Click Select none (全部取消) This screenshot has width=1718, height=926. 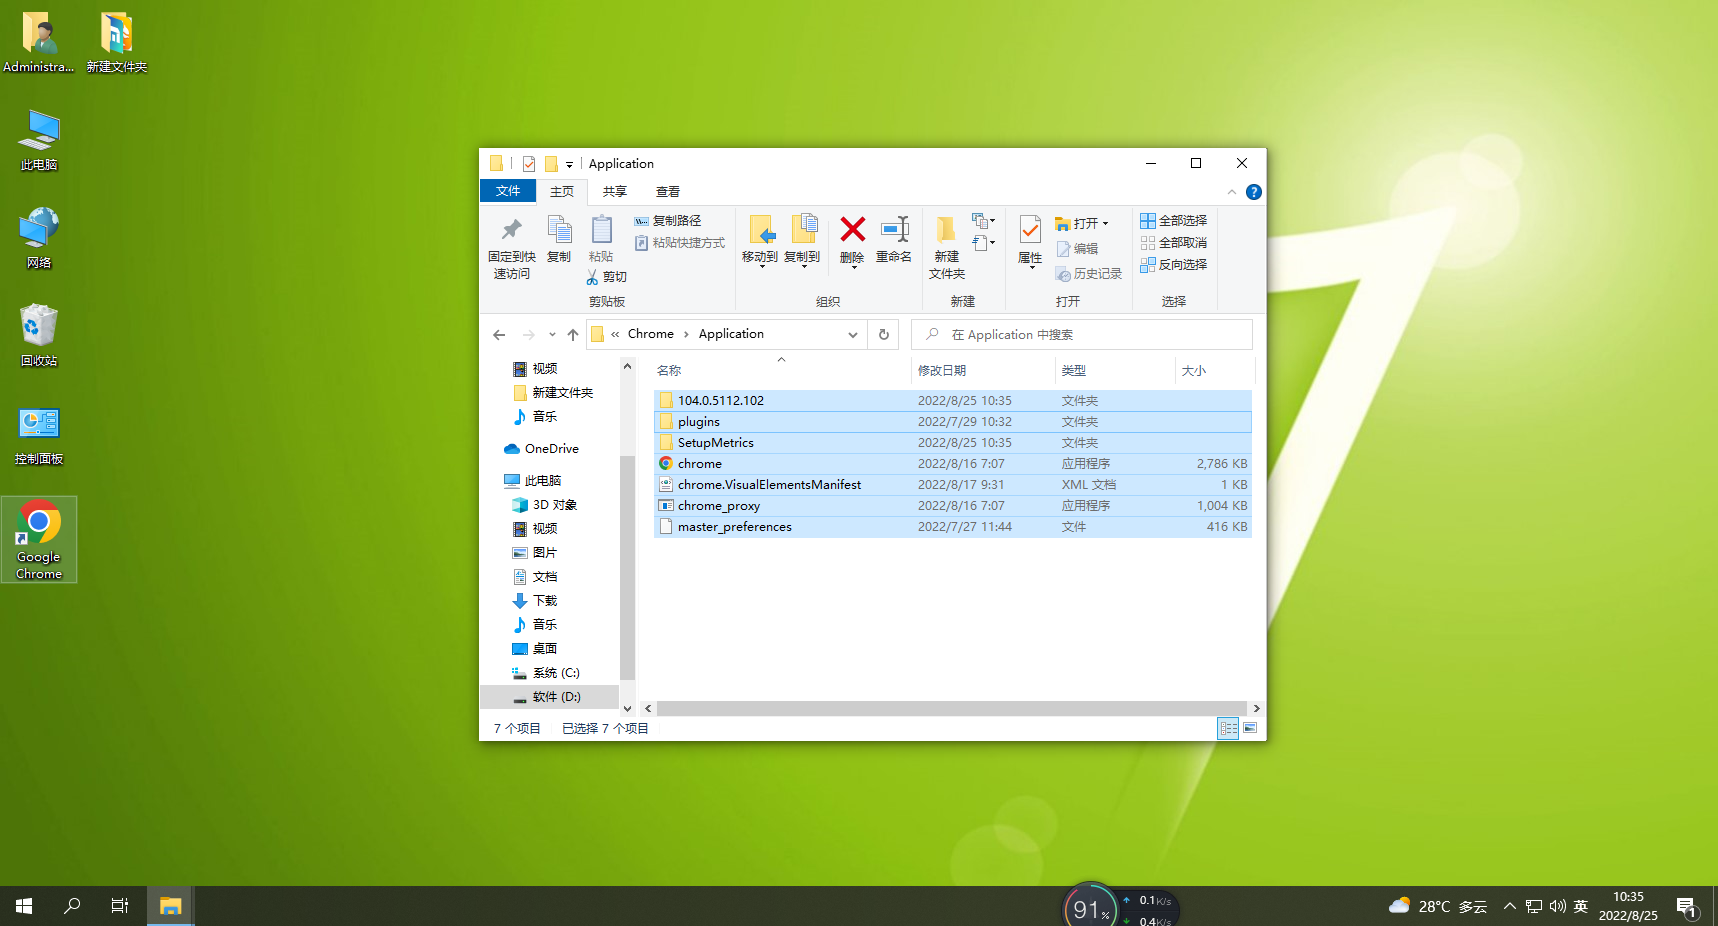1174,243
